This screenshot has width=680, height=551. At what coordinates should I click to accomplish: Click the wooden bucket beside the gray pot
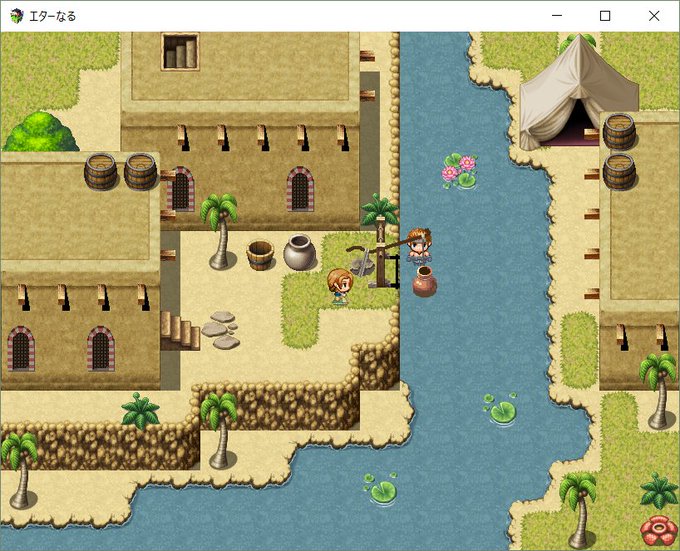pos(260,255)
